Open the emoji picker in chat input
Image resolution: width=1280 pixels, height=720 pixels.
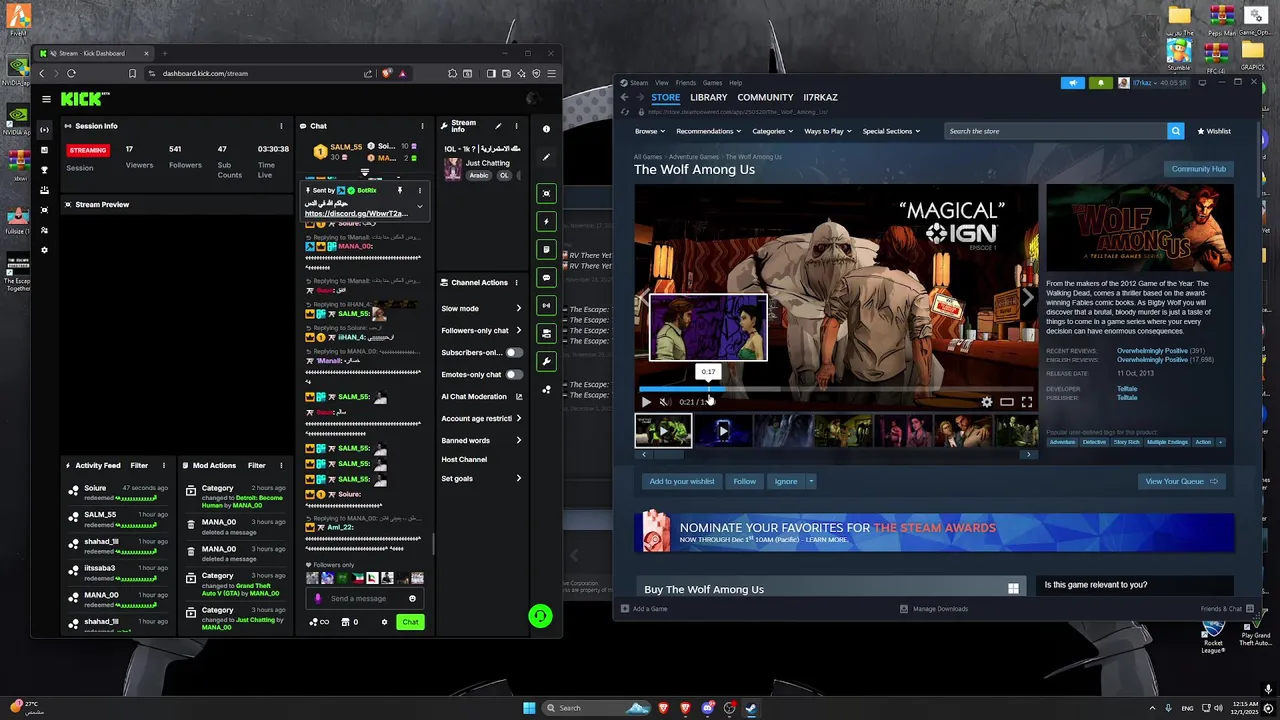412,599
